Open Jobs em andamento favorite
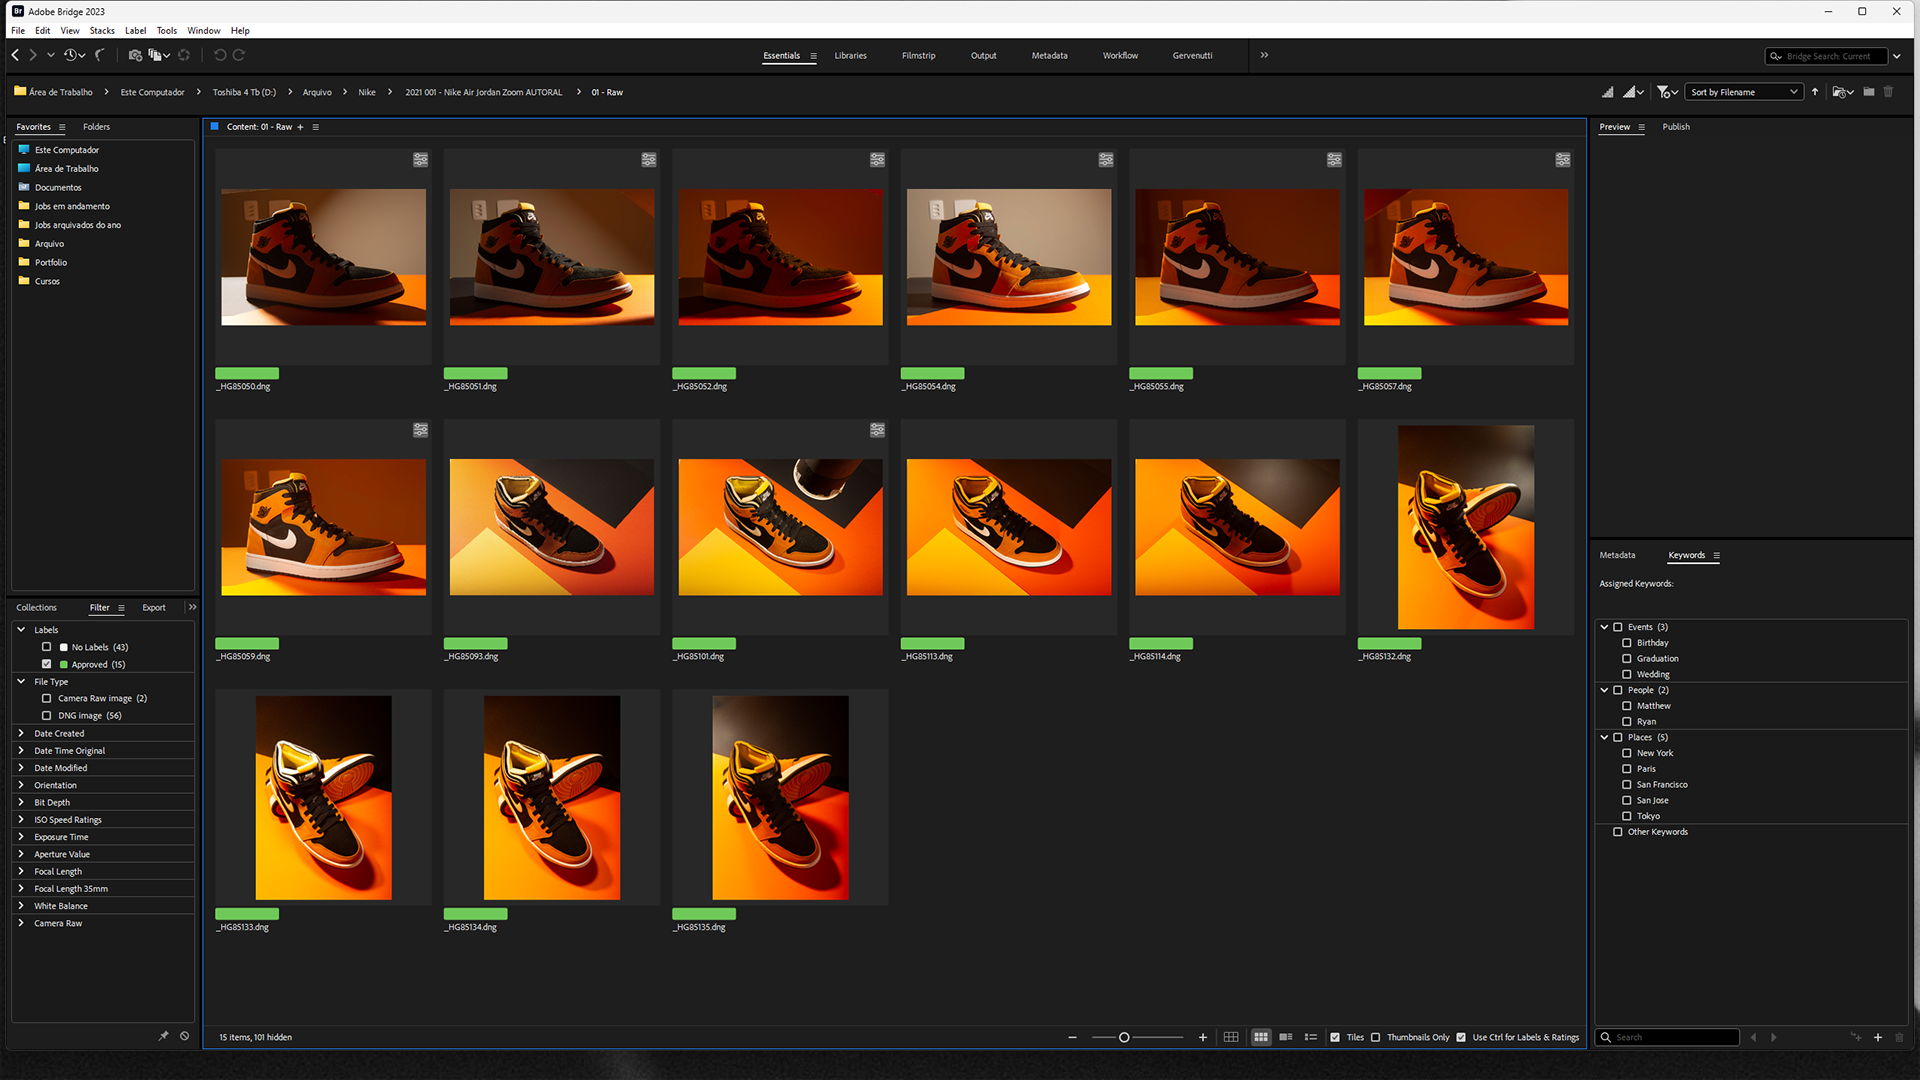 click(72, 206)
